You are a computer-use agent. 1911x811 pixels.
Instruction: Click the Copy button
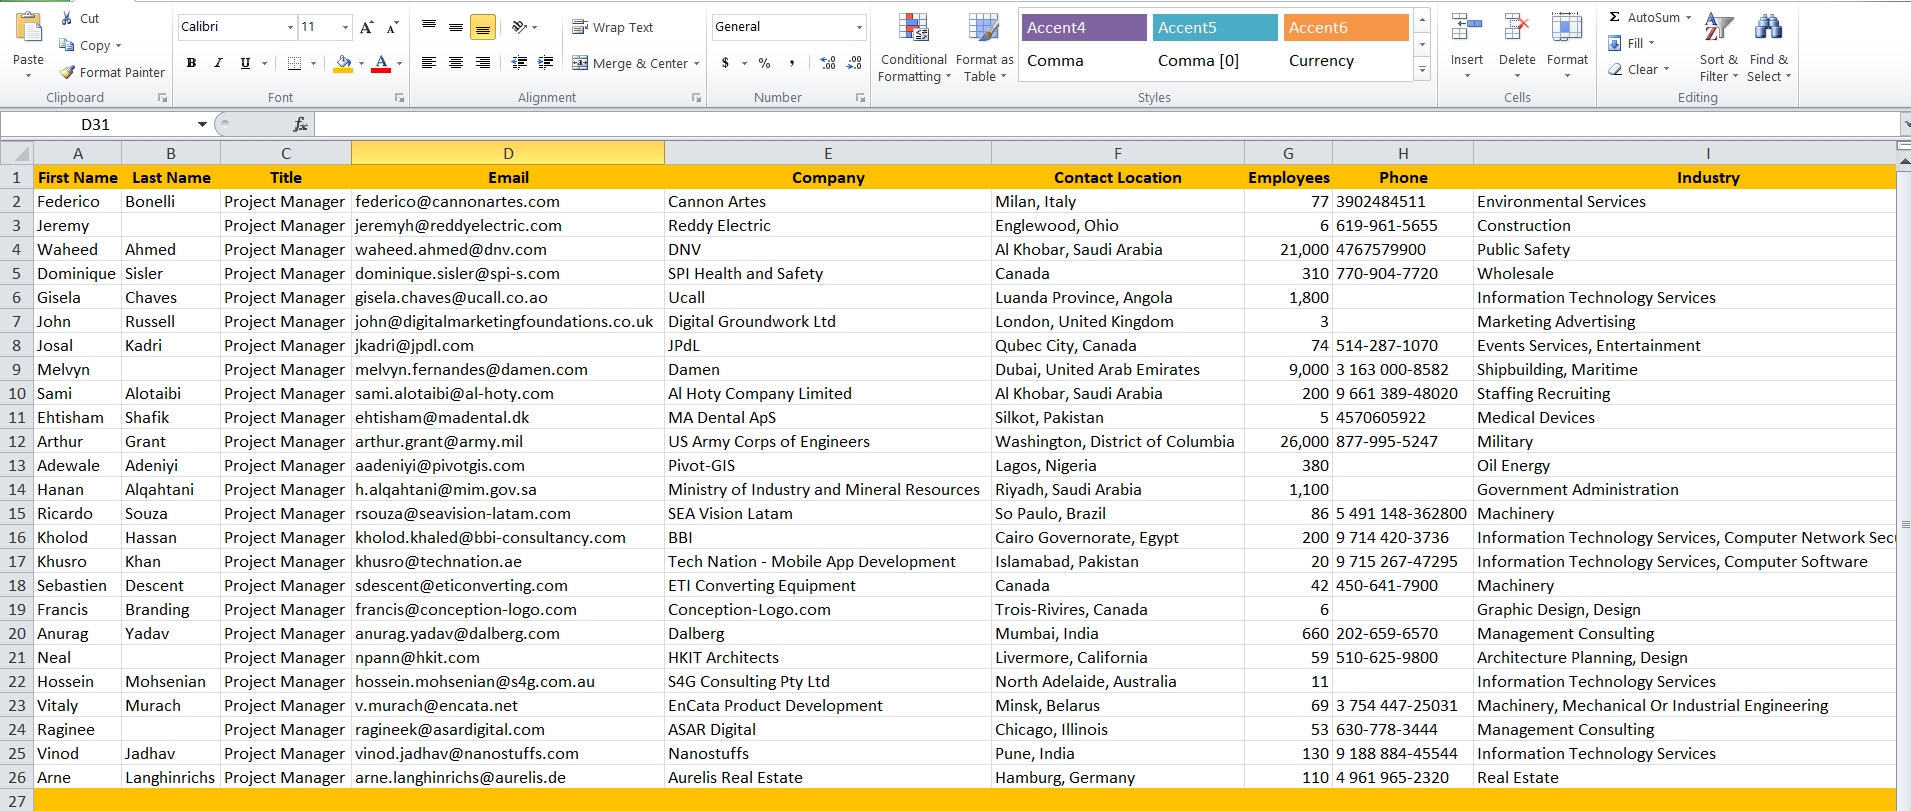point(88,45)
